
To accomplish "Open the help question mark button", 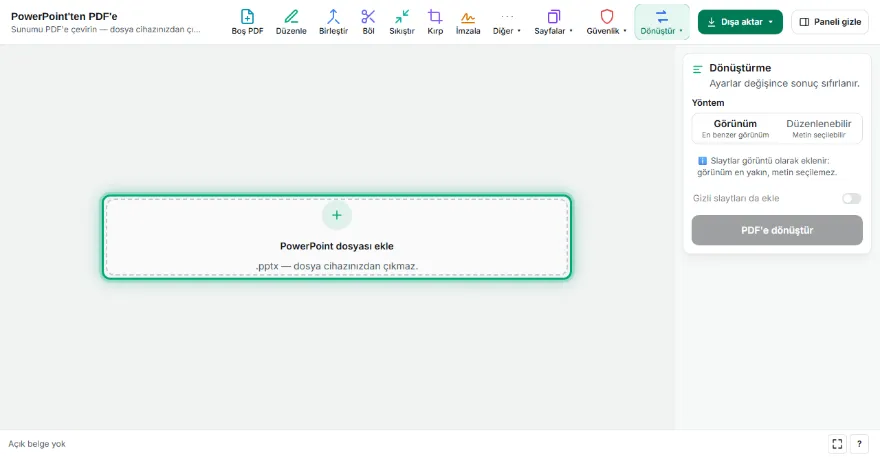I will pyautogui.click(x=859, y=444).
